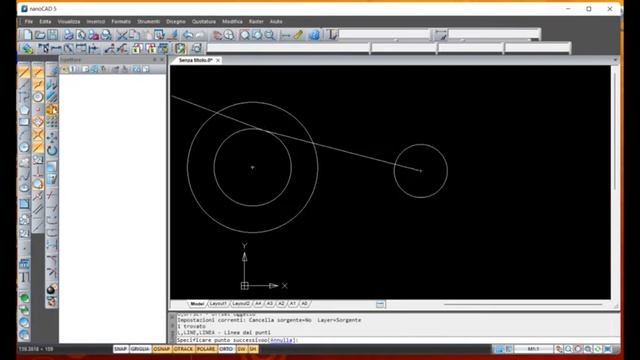Select the Line tool in left toolbar

(24, 73)
